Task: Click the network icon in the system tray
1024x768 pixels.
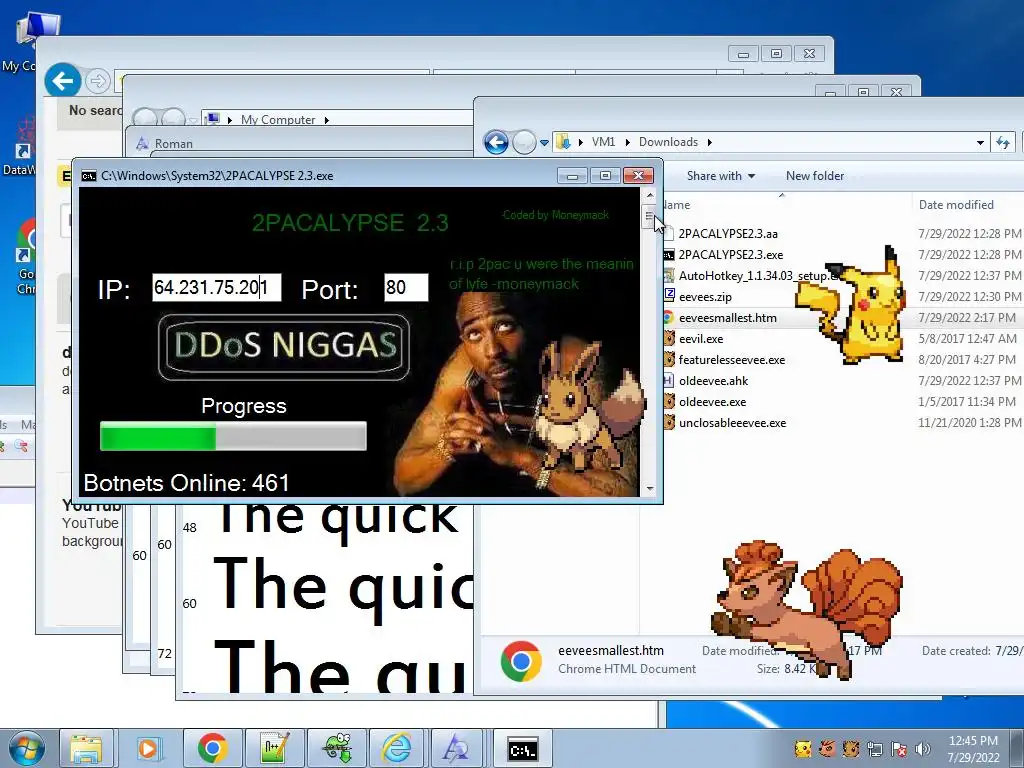Action: click(875, 749)
